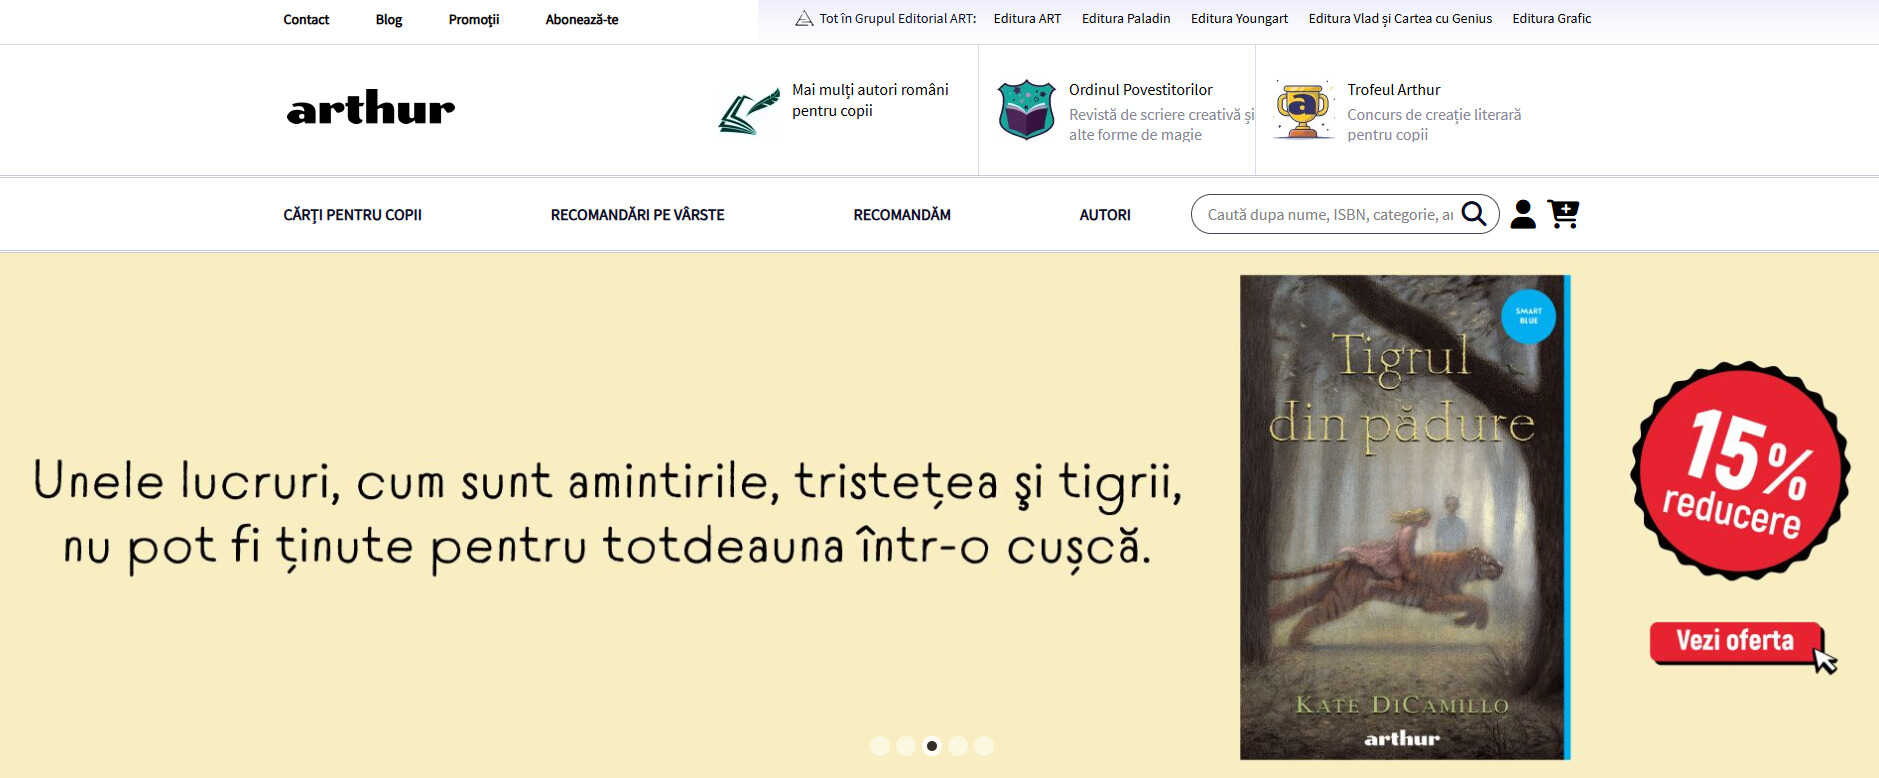
Task: Select the first carousel slide dot
Action: tap(880, 746)
